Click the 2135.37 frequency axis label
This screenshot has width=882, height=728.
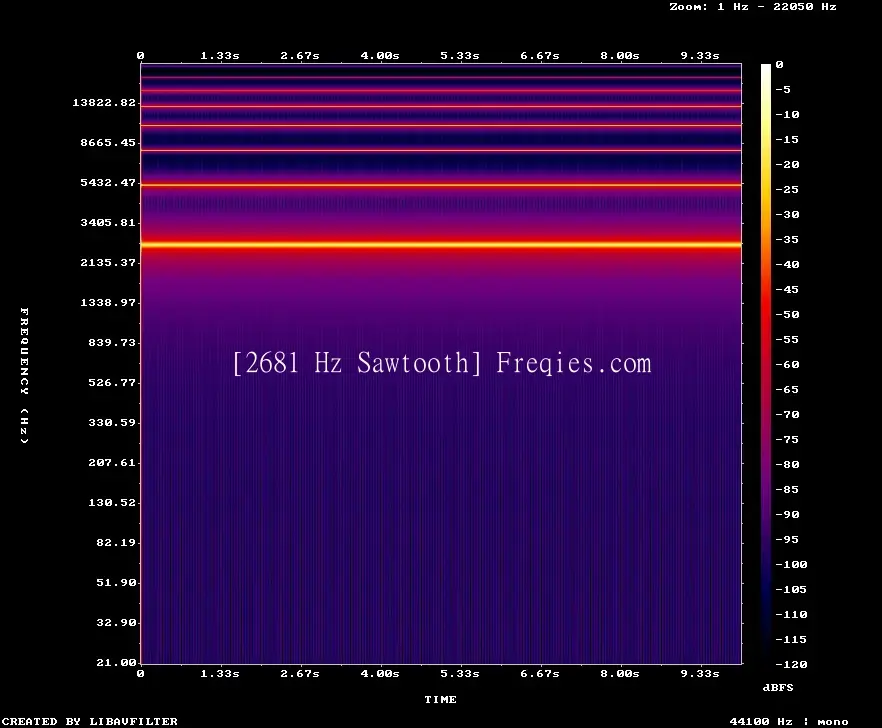click(x=108, y=262)
